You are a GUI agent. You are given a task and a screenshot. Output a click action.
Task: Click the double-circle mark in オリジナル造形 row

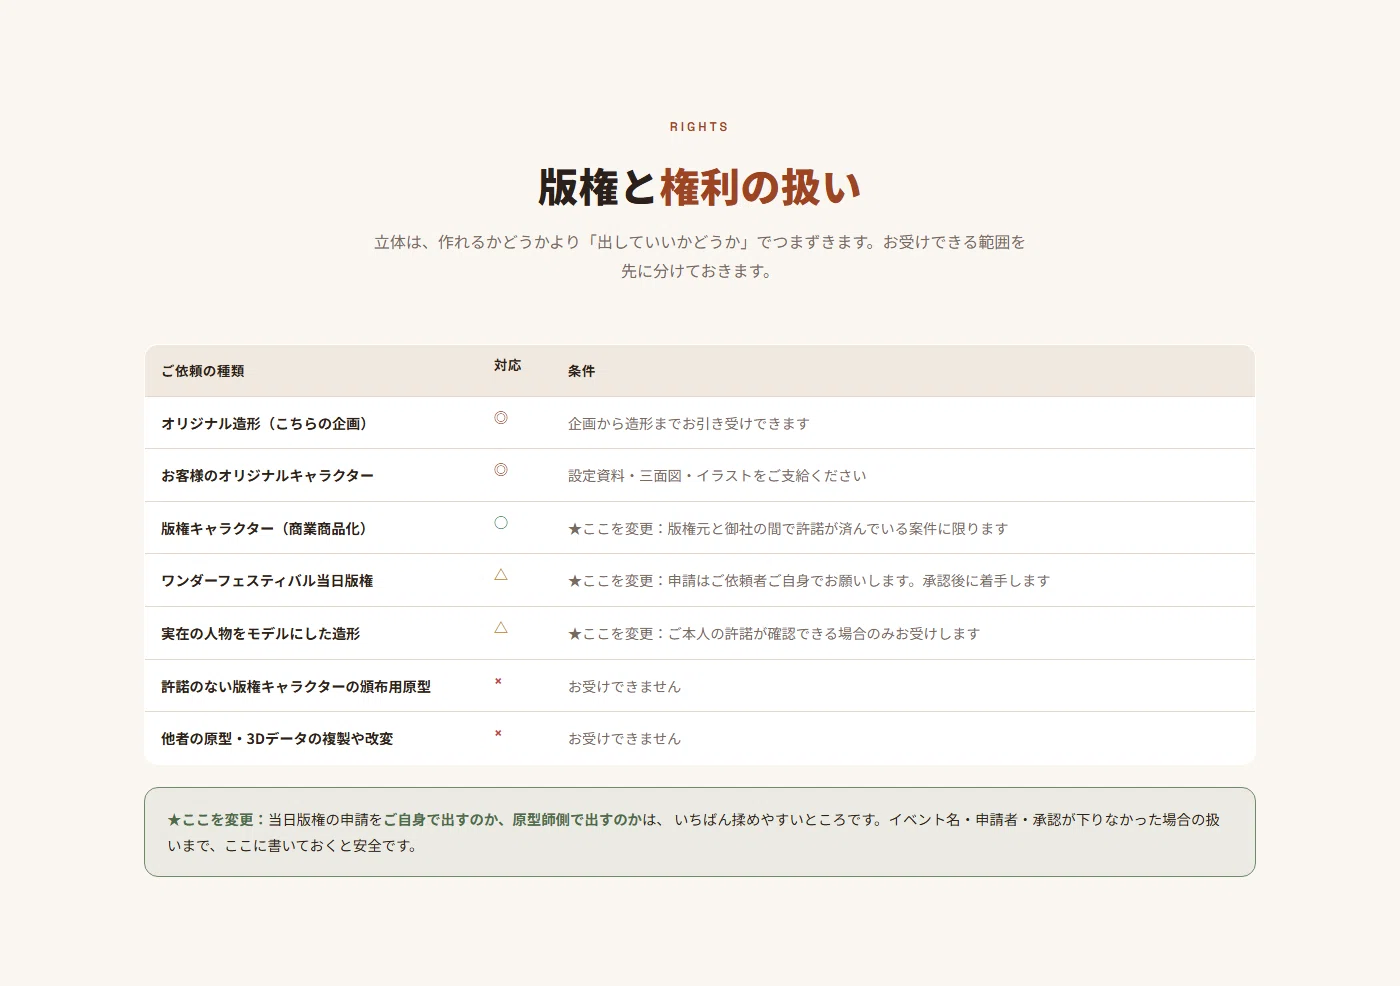(501, 418)
